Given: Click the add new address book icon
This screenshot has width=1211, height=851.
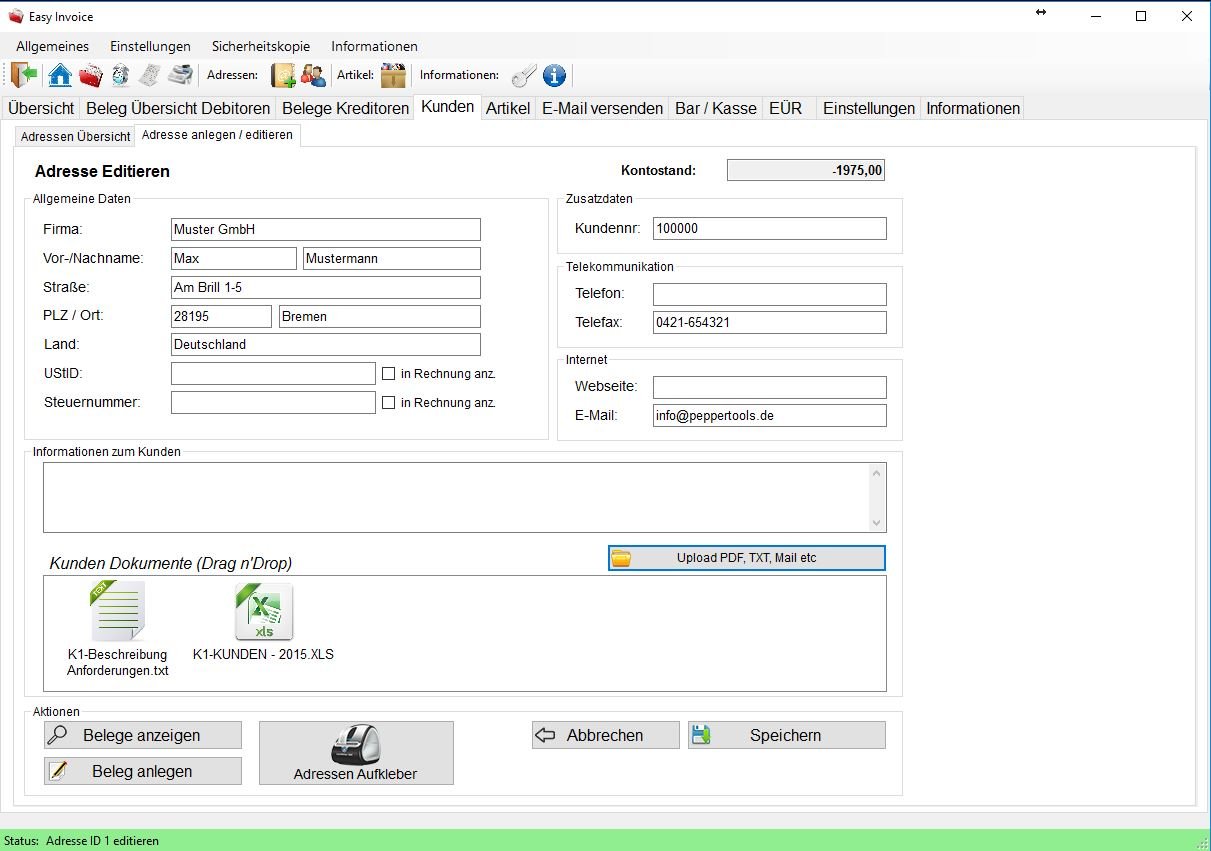Looking at the screenshot, I should pos(283,75).
